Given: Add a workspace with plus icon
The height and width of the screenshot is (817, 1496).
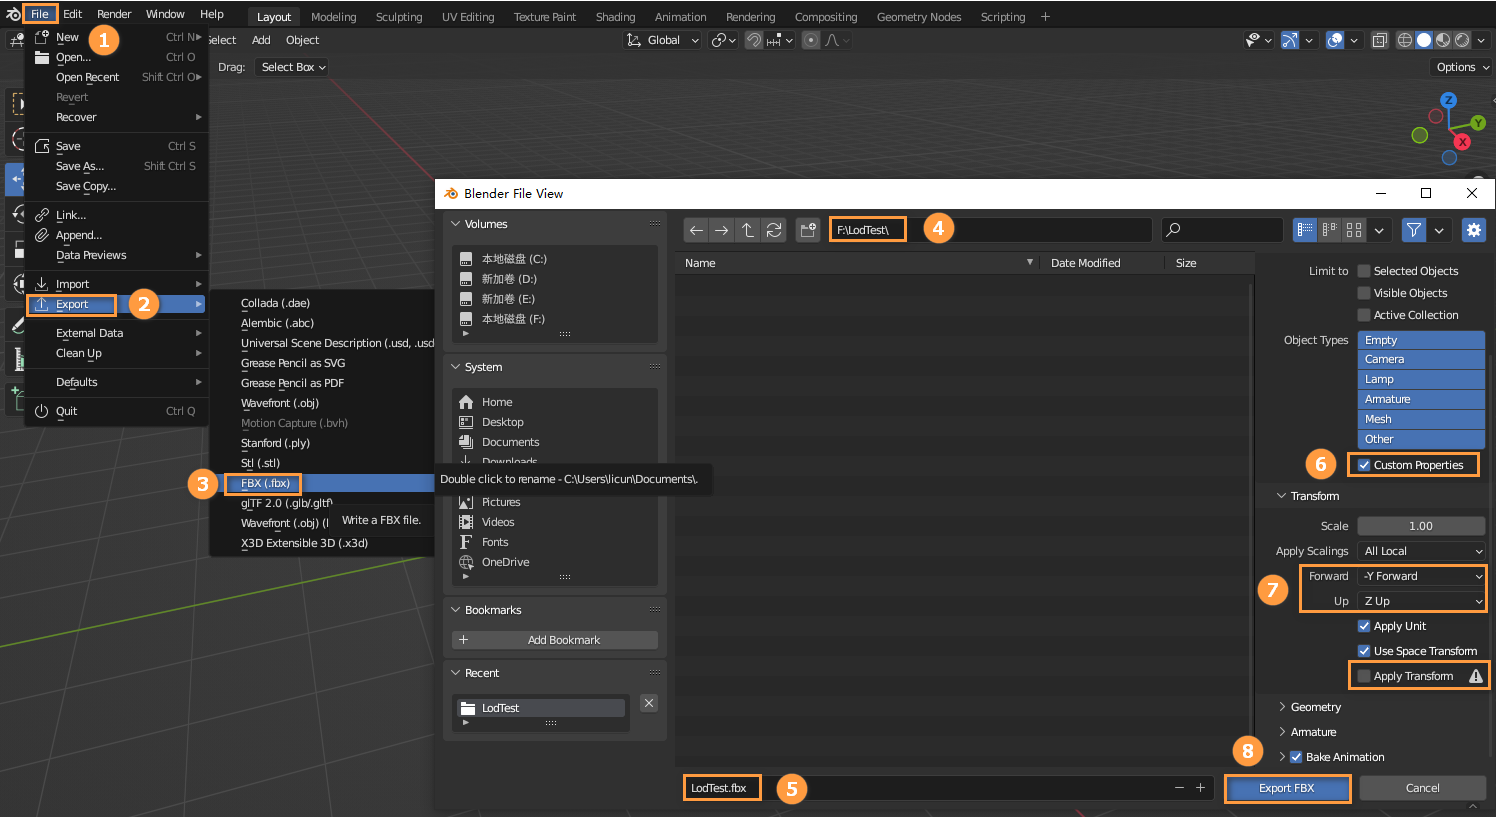Looking at the screenshot, I should [x=1045, y=16].
